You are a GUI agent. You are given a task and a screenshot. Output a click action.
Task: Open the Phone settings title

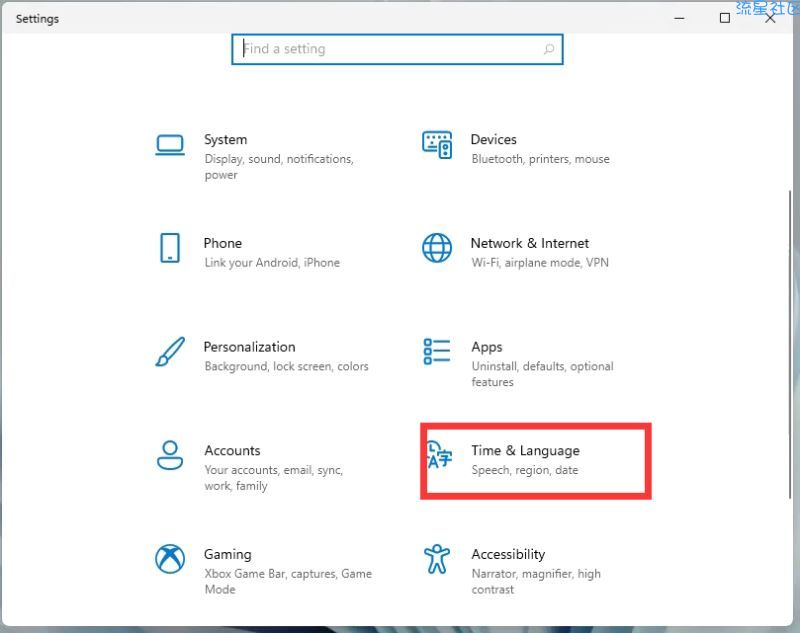coord(223,243)
